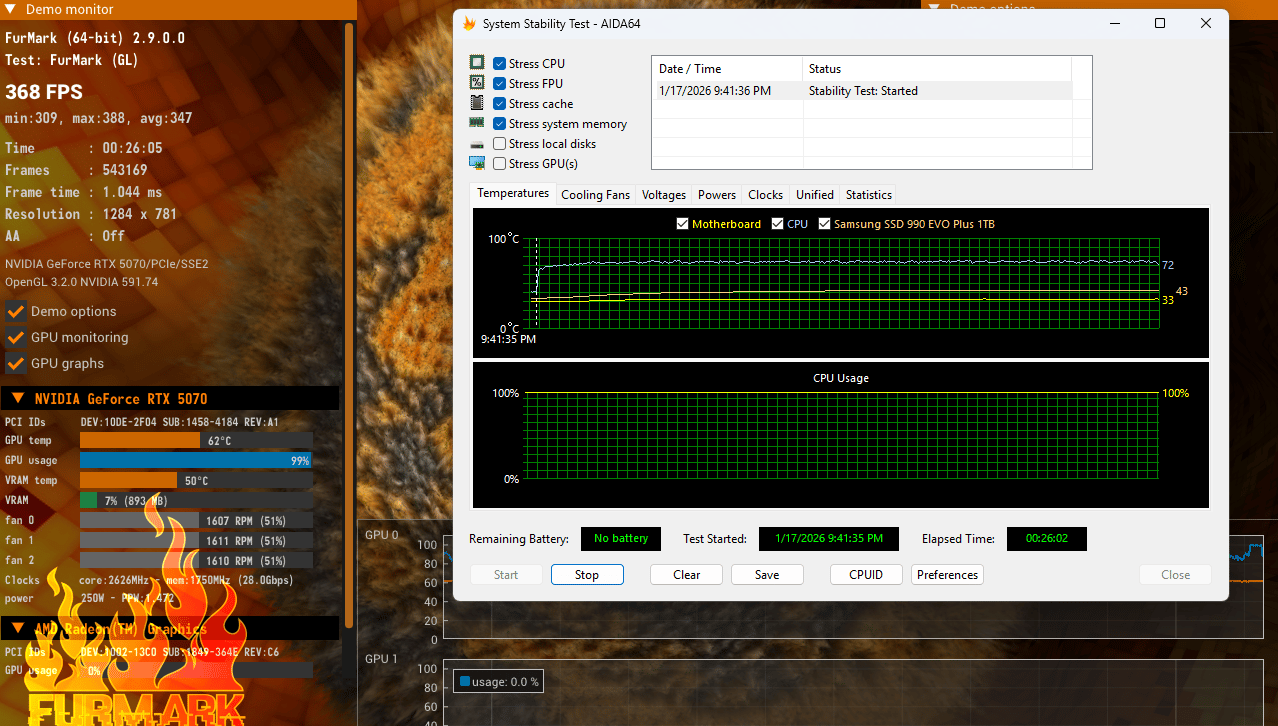The width and height of the screenshot is (1278, 726).
Task: Maximize the AIDA64 window
Action: click(1160, 23)
